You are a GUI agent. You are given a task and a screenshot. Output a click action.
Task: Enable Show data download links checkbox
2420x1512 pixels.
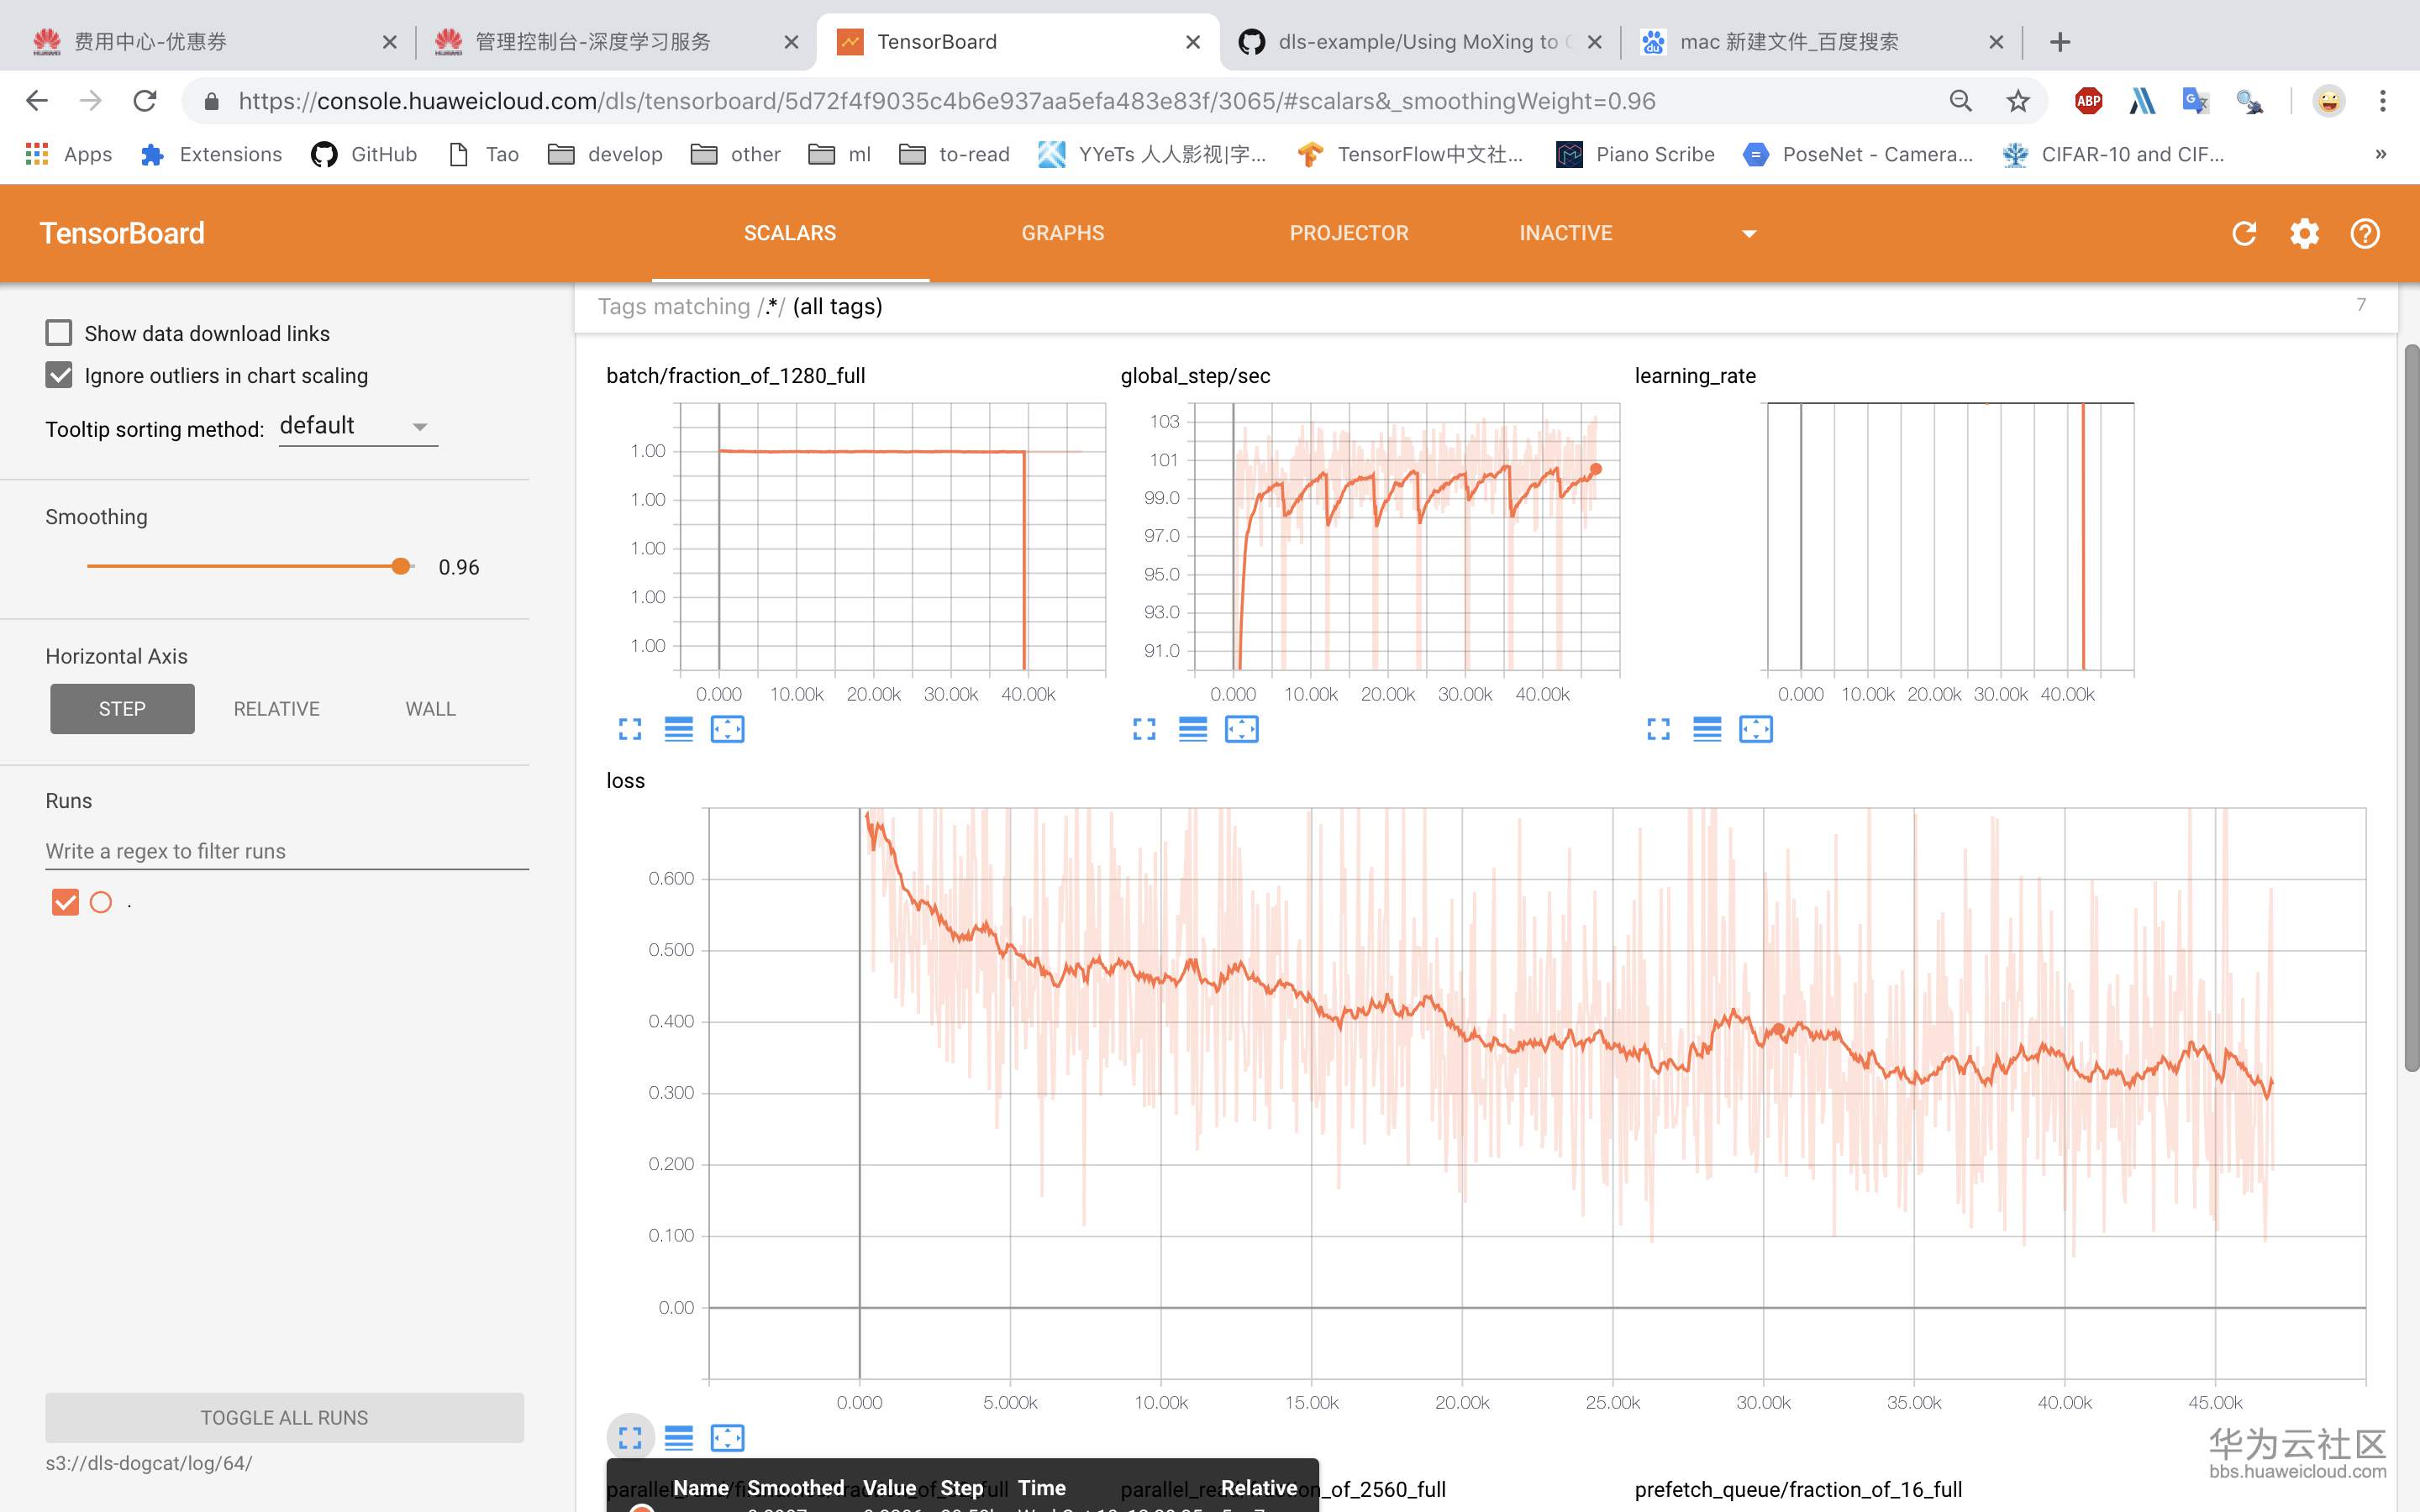pyautogui.click(x=59, y=333)
